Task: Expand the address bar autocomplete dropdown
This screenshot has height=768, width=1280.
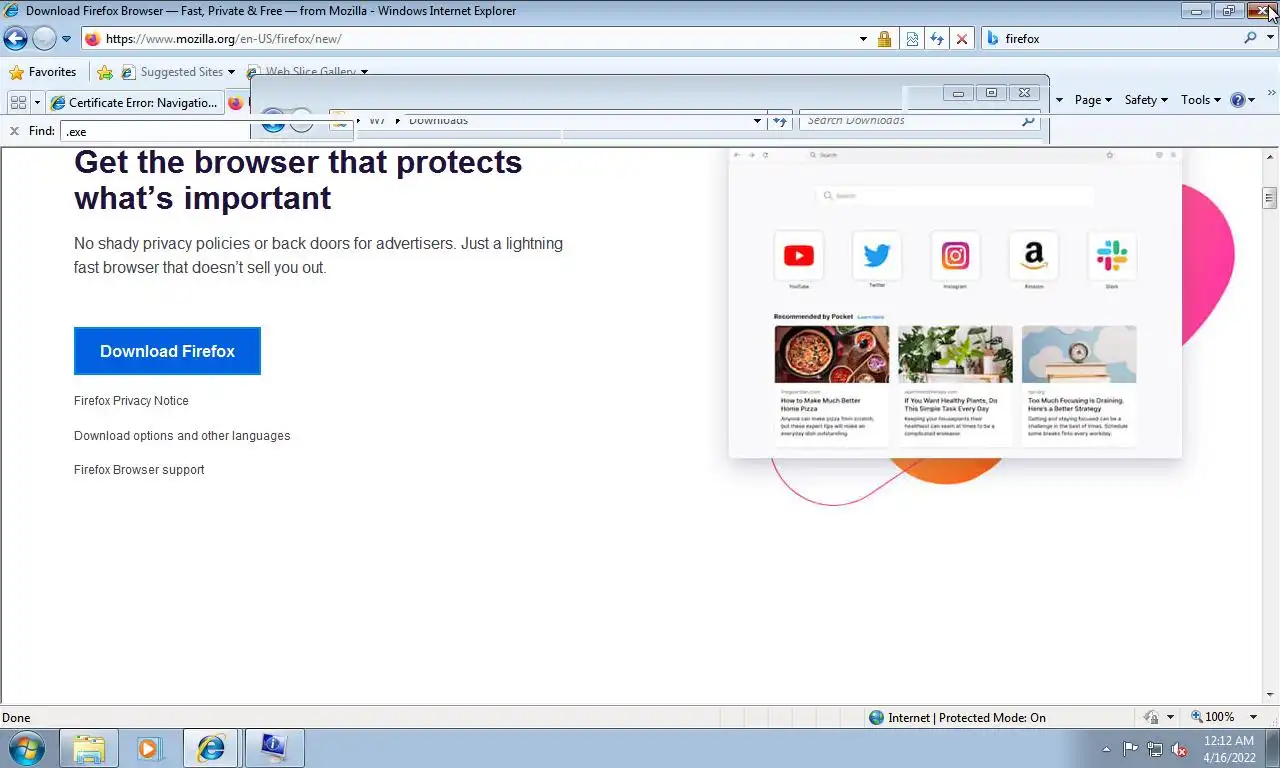Action: (x=863, y=39)
